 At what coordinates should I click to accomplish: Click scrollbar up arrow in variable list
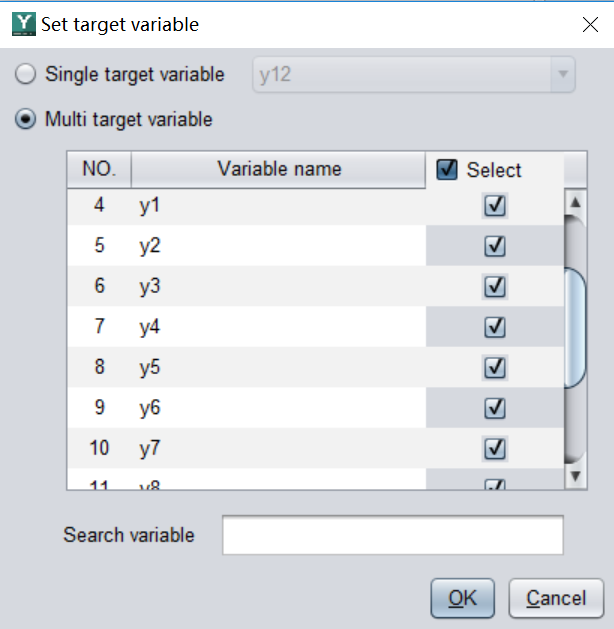coord(574,201)
